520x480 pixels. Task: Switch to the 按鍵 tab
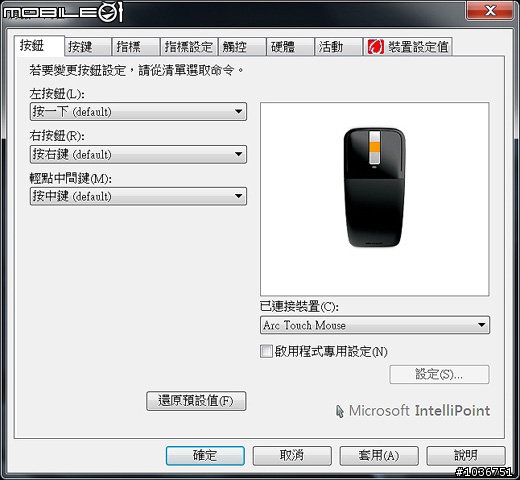87,47
